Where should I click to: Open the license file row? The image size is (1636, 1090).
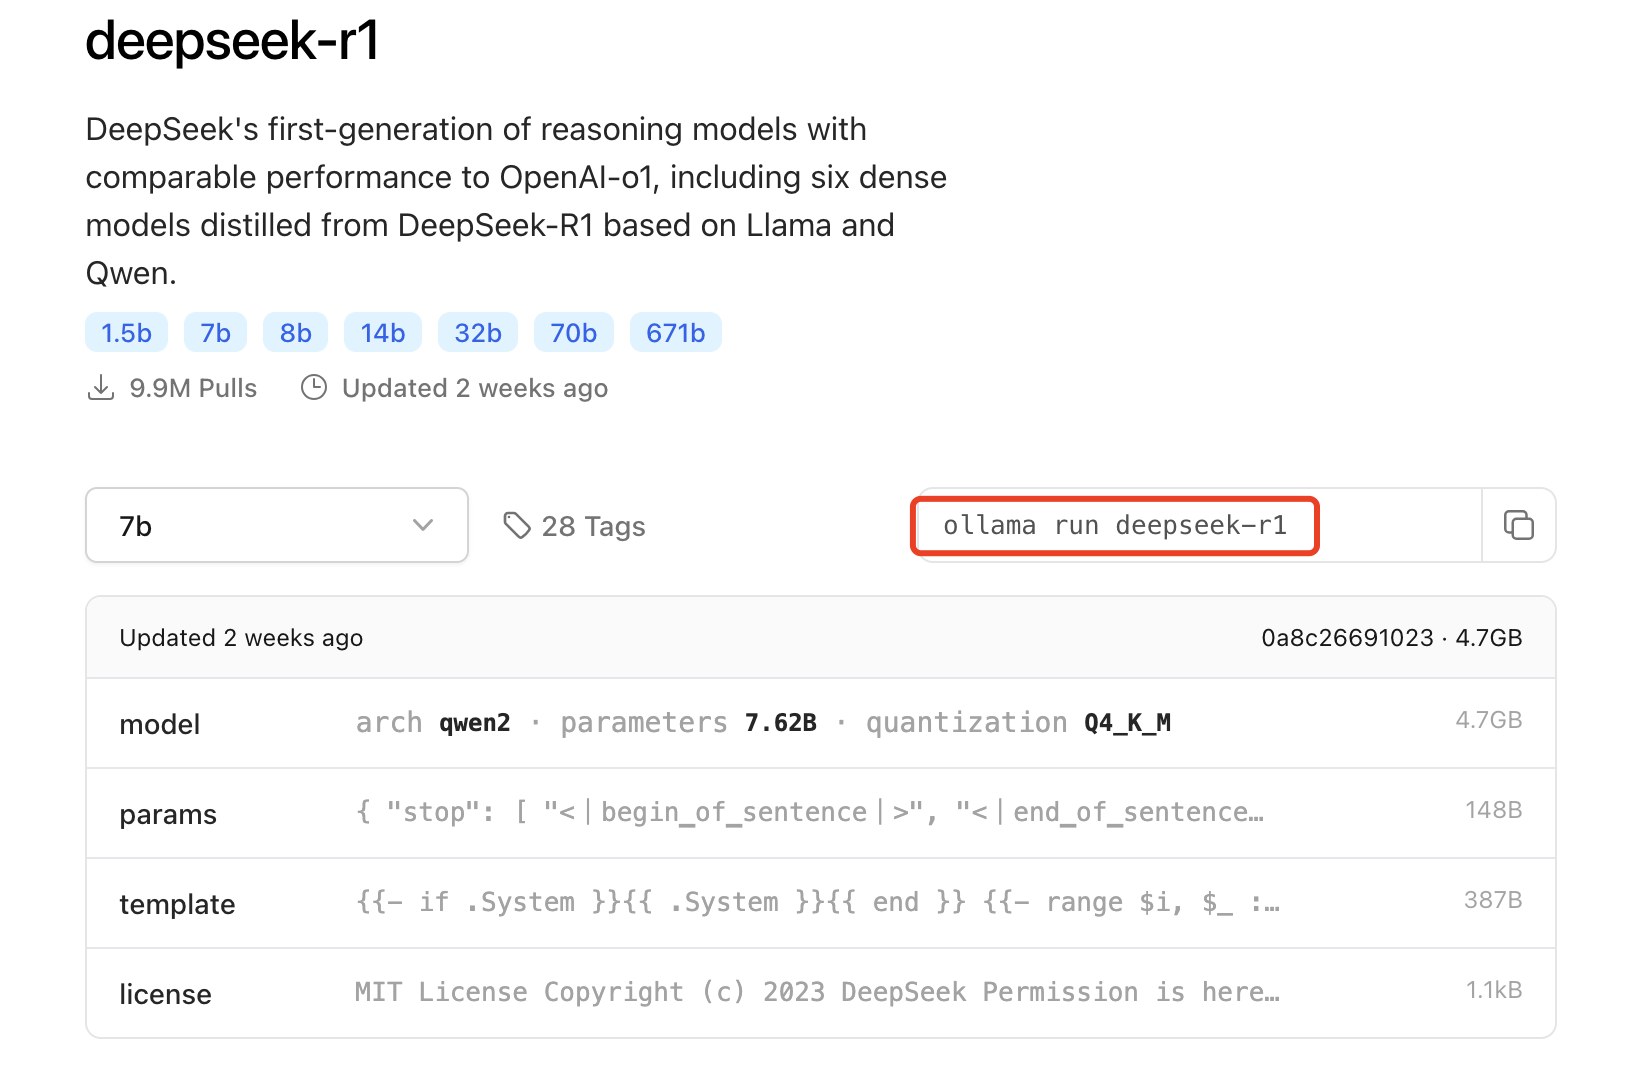point(821,993)
